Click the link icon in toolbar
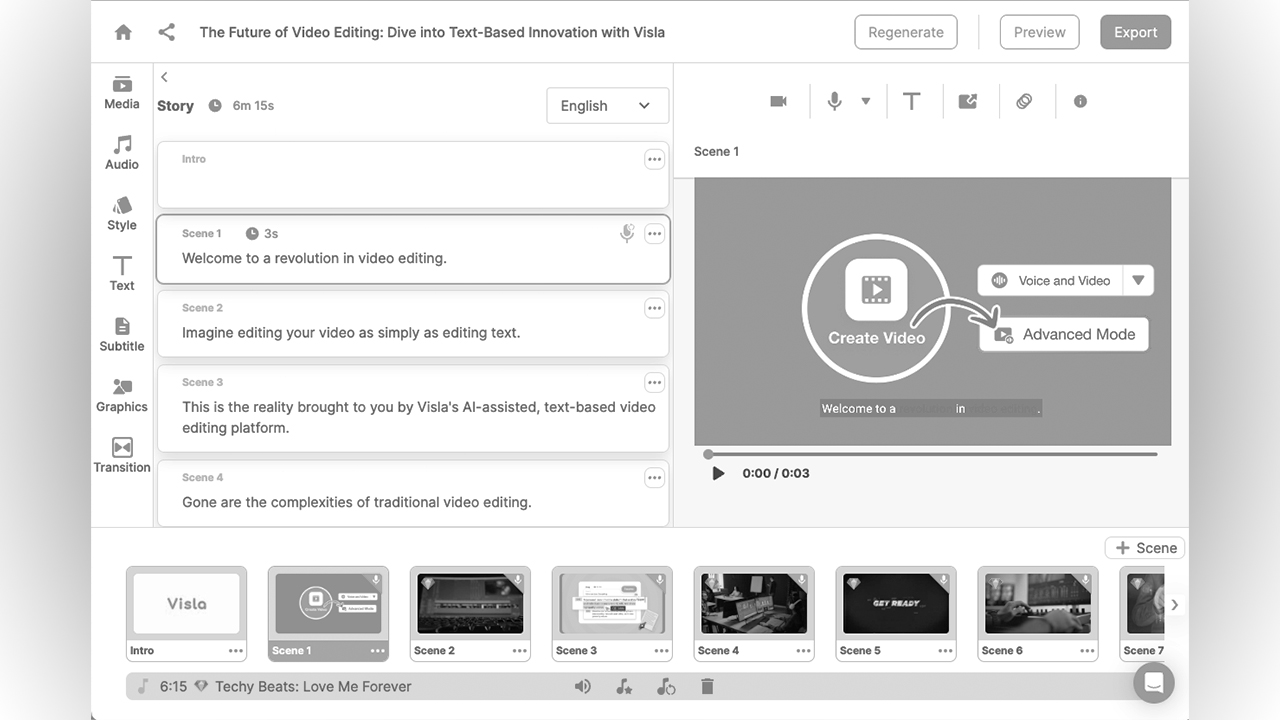The height and width of the screenshot is (720, 1280). point(1024,101)
